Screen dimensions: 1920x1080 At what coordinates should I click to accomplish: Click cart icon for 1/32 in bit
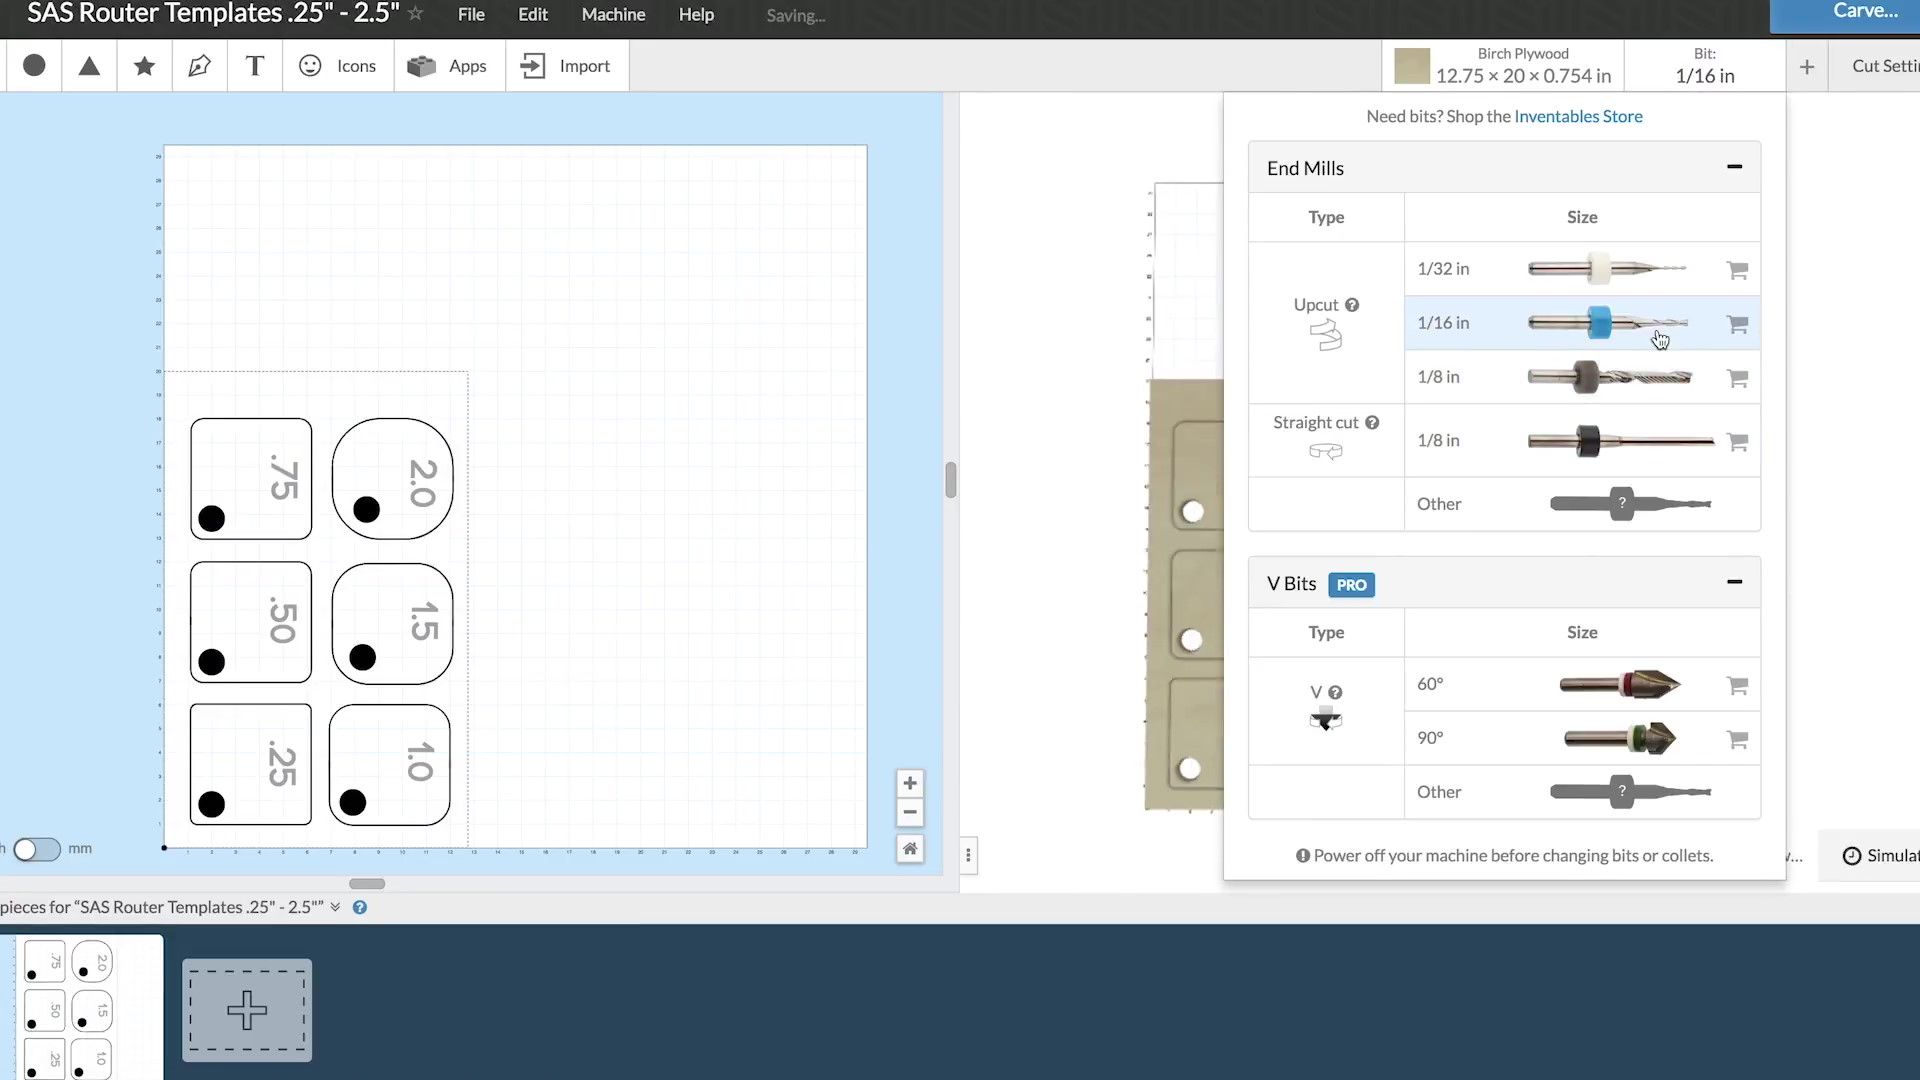click(1737, 270)
